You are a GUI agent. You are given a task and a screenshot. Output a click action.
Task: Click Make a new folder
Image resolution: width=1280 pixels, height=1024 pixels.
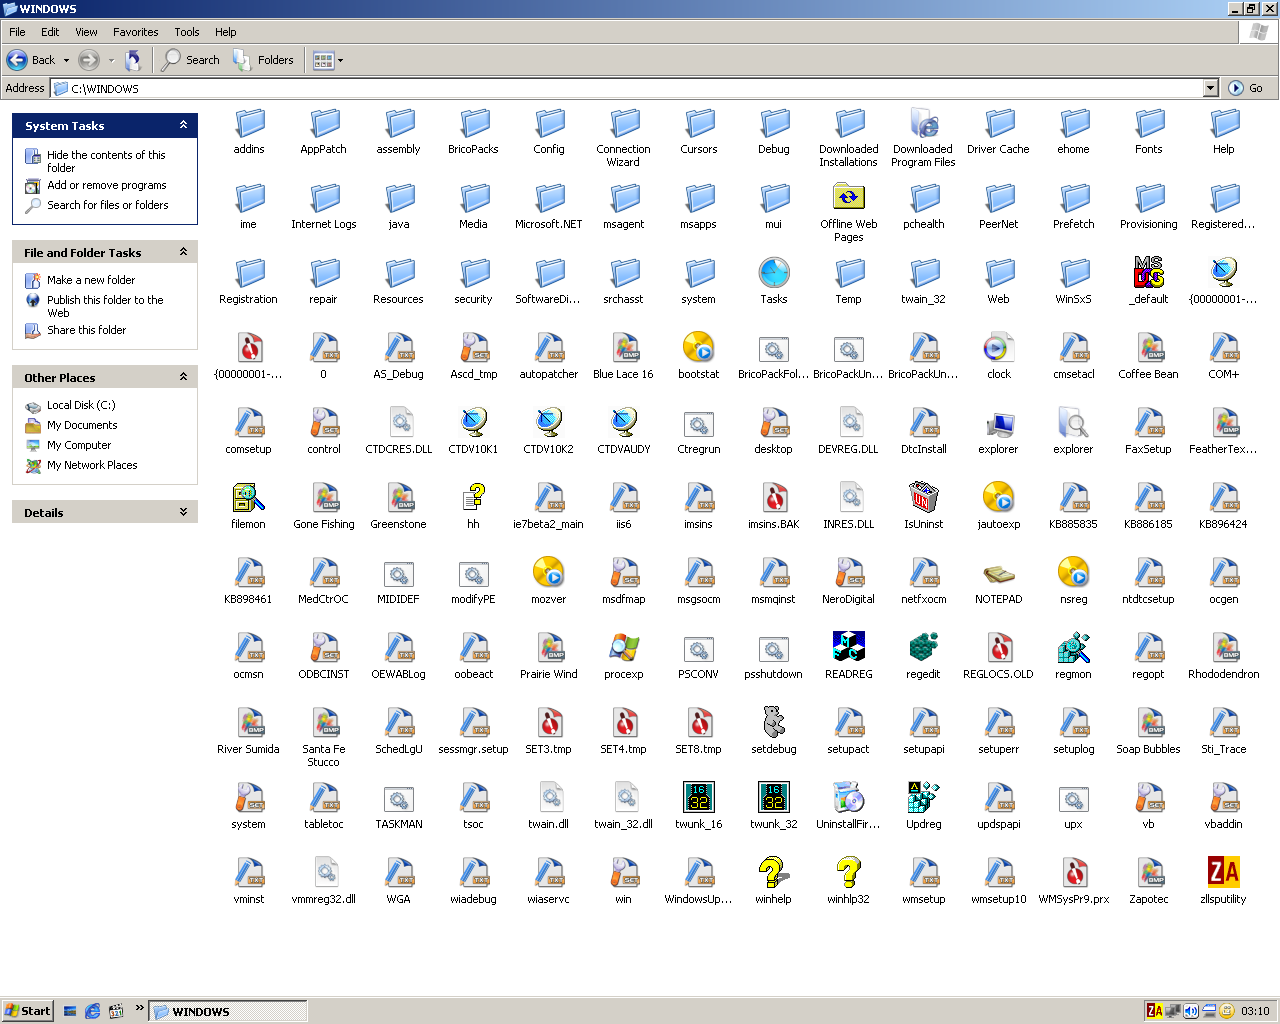91,280
